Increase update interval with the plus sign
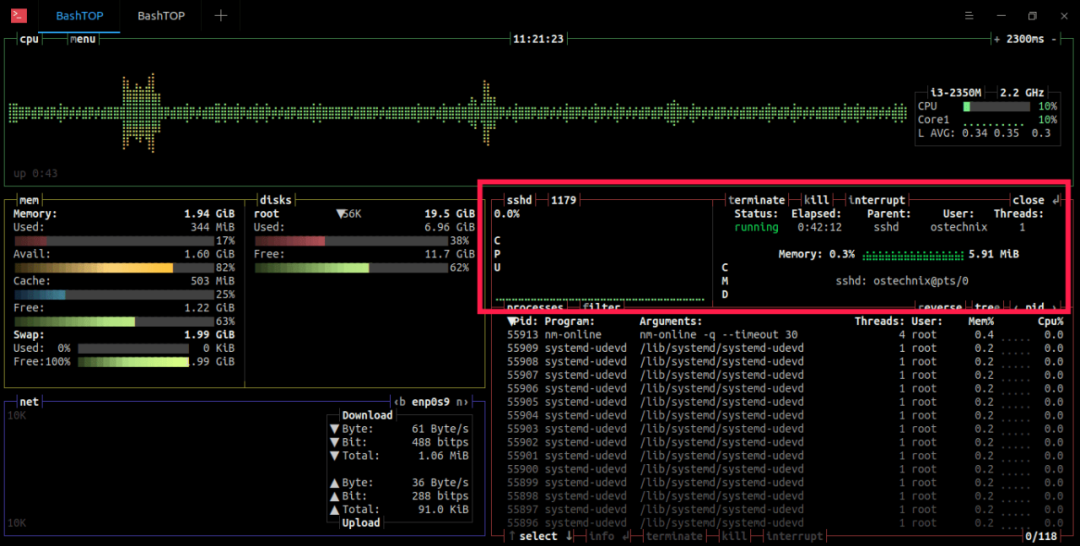 [x=996, y=39]
